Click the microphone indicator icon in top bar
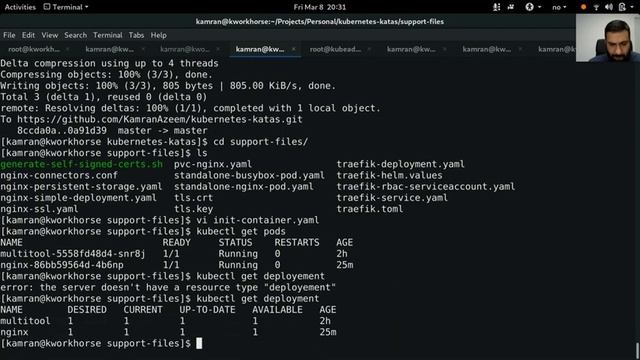640x360 pixels. point(496,7)
